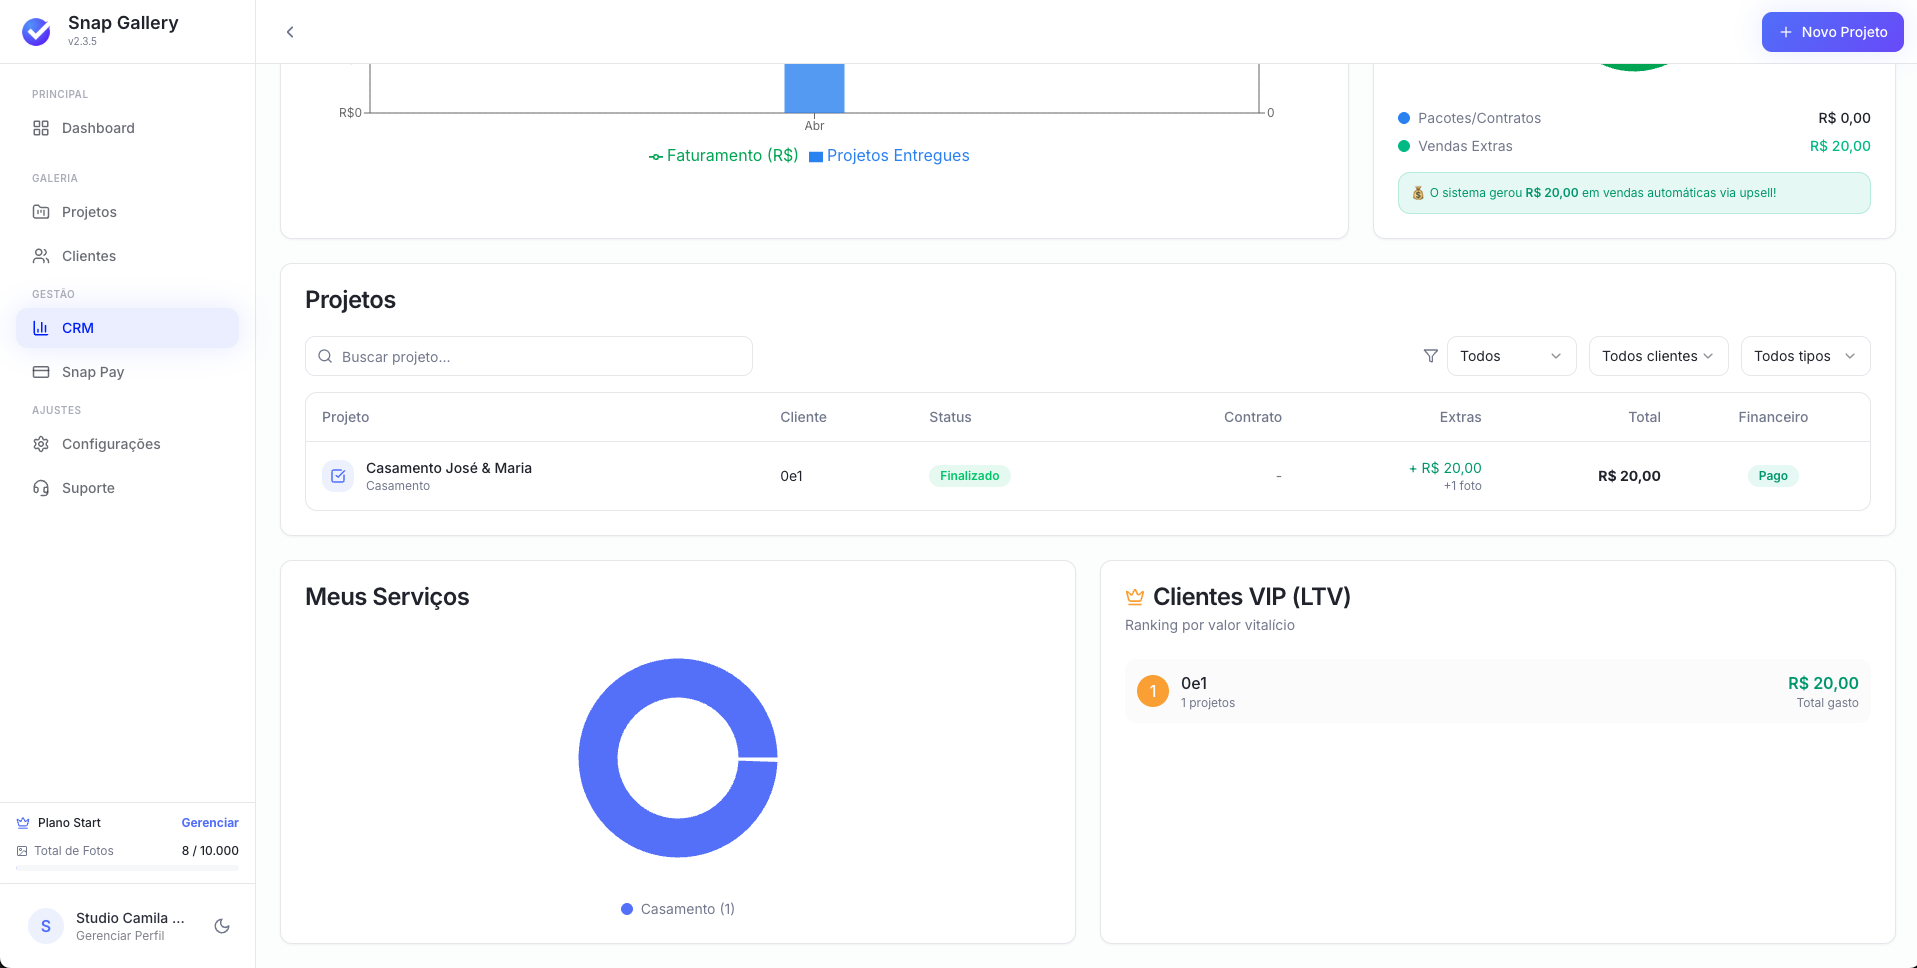Screen dimensions: 1917x968
Task: Click the Snap Pay card icon
Action: [x=41, y=372]
